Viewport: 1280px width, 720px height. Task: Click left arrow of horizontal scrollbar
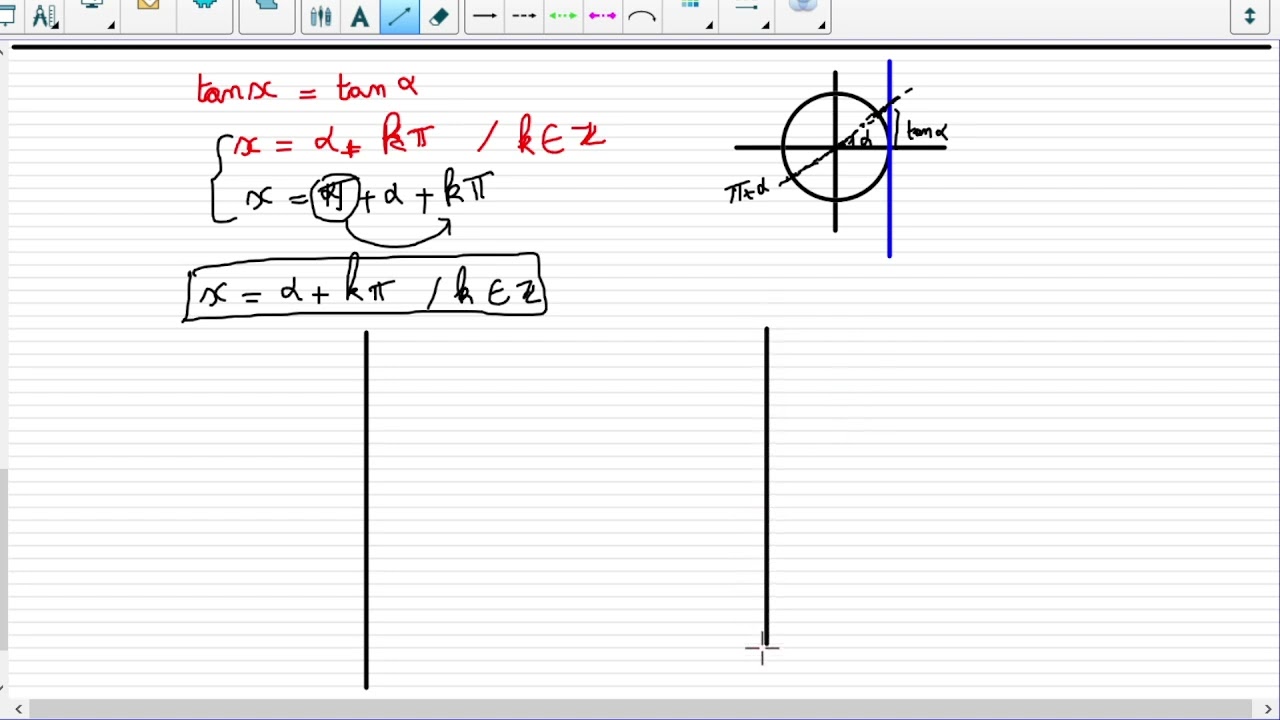point(18,709)
